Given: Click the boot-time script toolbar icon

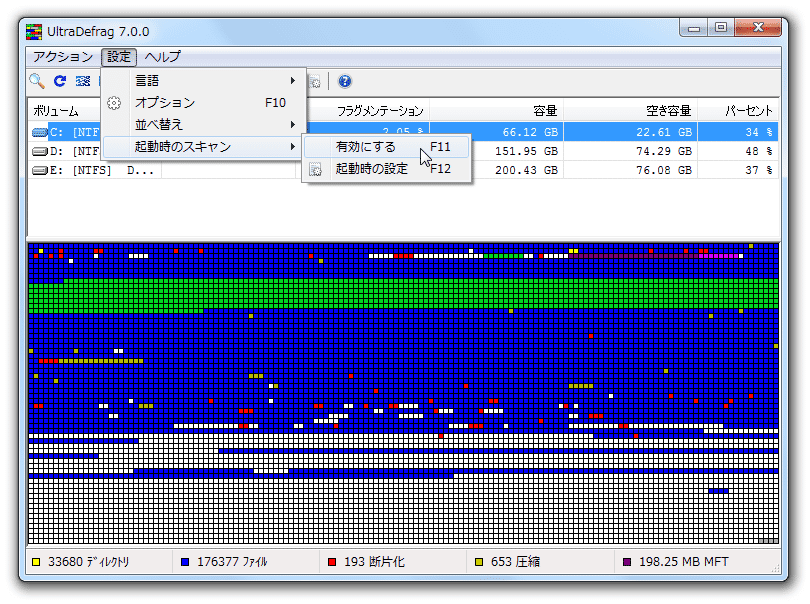Looking at the screenshot, I should coord(314,82).
